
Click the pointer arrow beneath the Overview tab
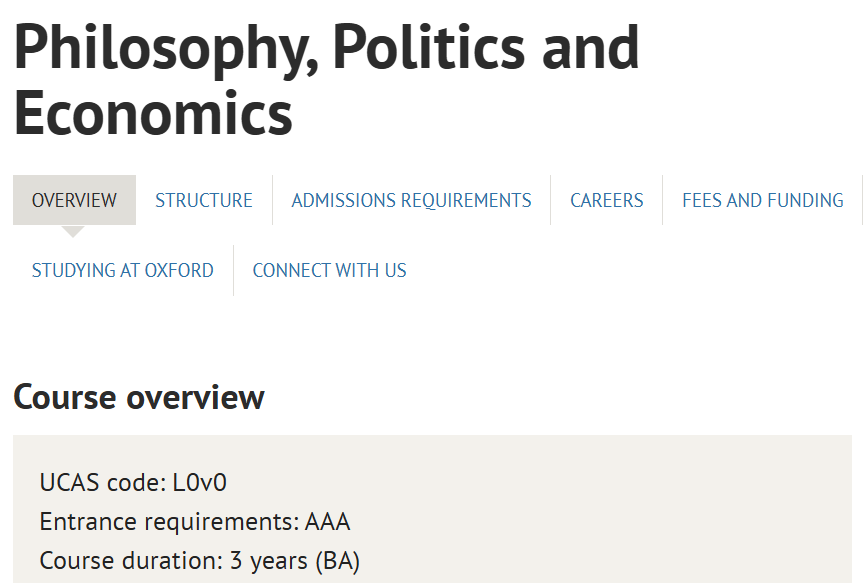click(x=73, y=231)
